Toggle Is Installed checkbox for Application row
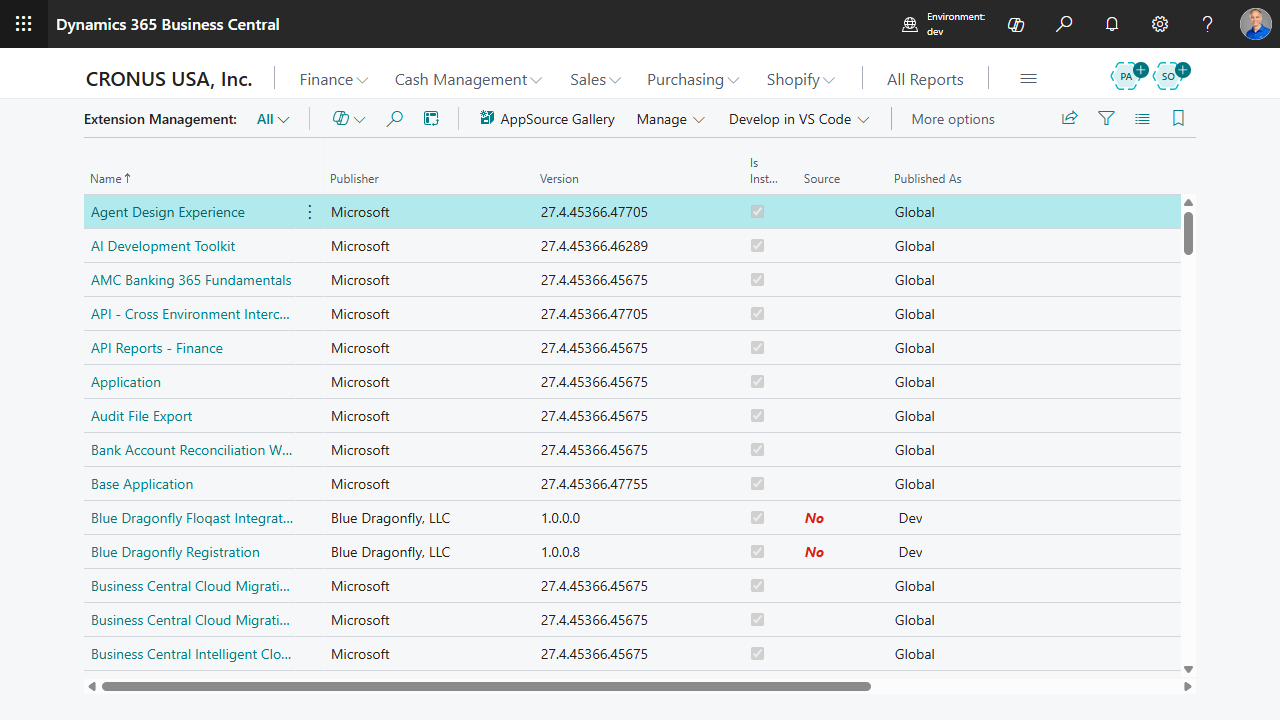Image resolution: width=1280 pixels, height=720 pixels. pos(757,382)
